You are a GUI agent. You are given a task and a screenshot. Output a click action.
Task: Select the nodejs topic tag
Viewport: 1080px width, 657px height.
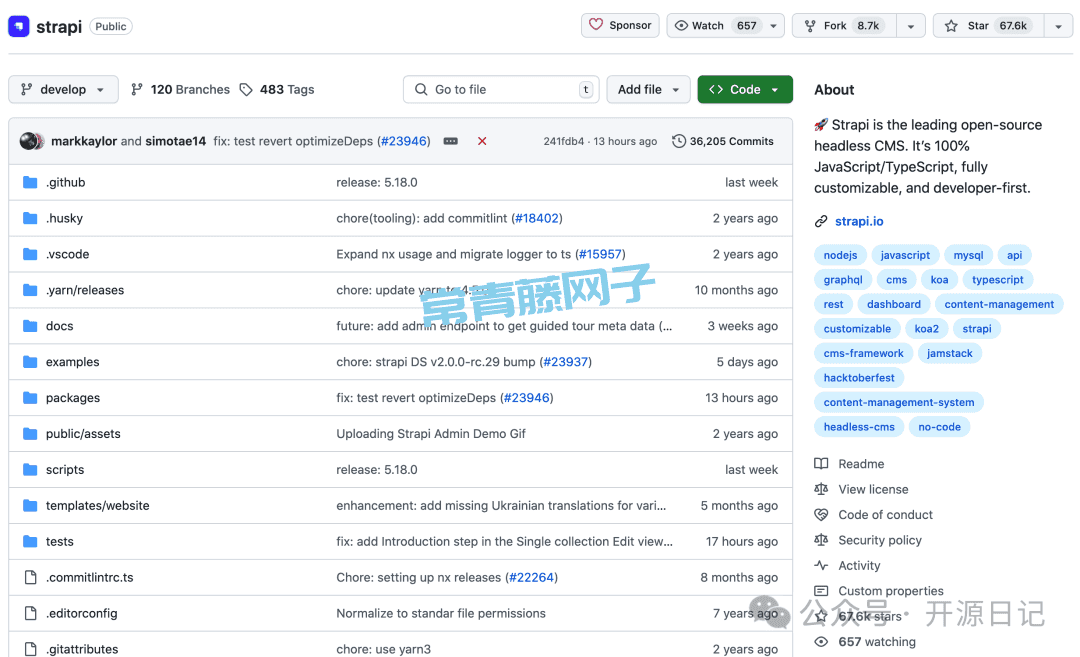[x=840, y=256]
